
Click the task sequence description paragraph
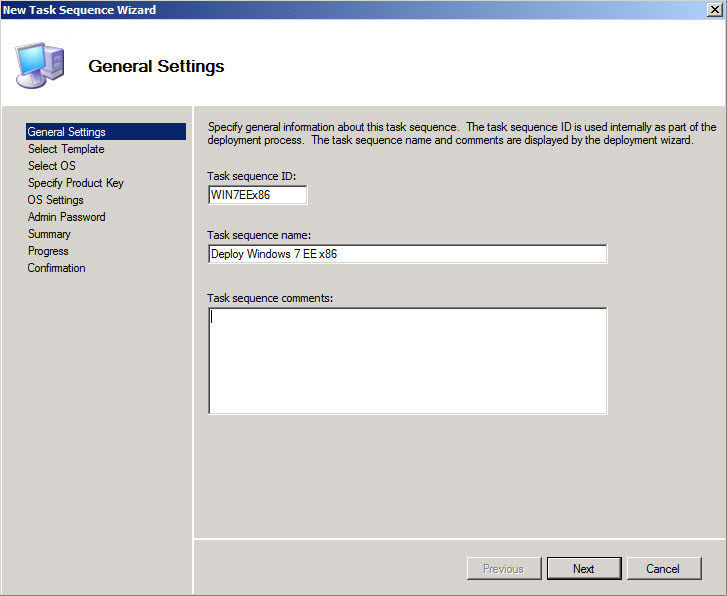[x=462, y=134]
